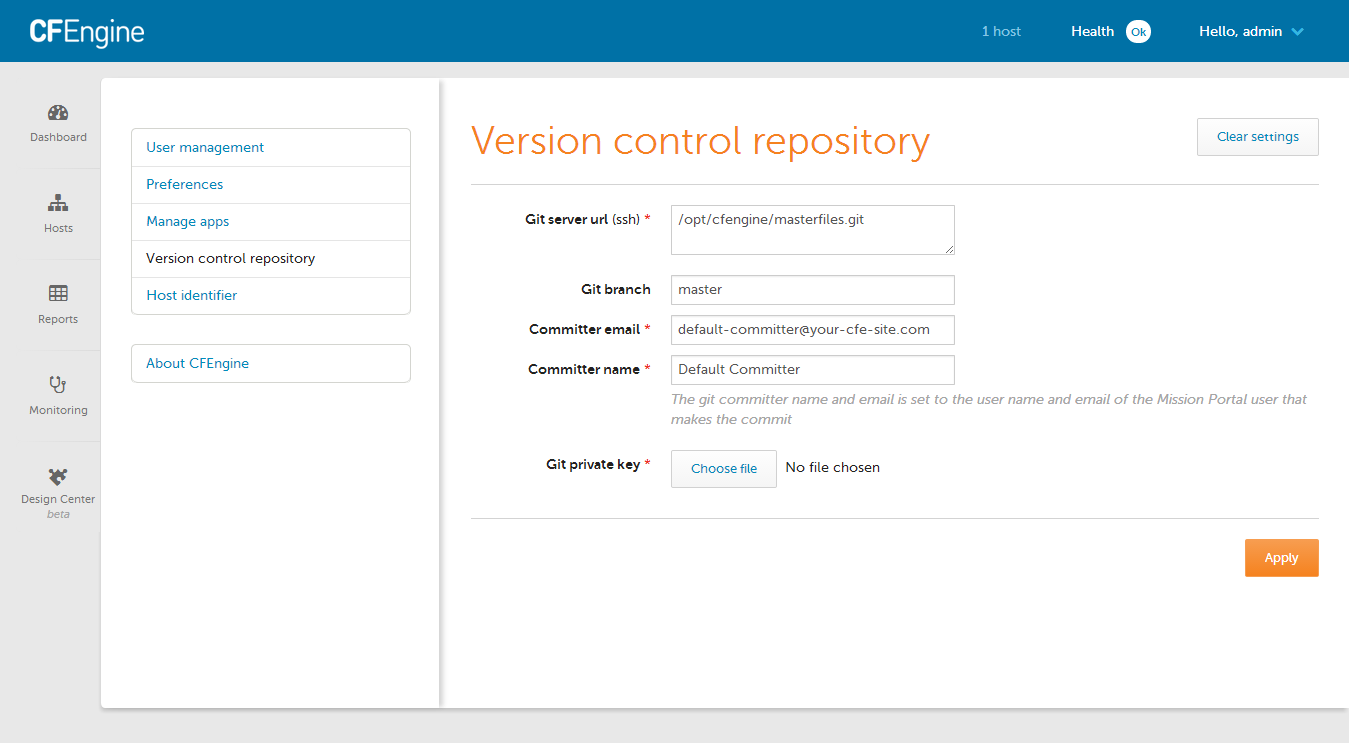Select Version control repository menu item

(x=271, y=258)
